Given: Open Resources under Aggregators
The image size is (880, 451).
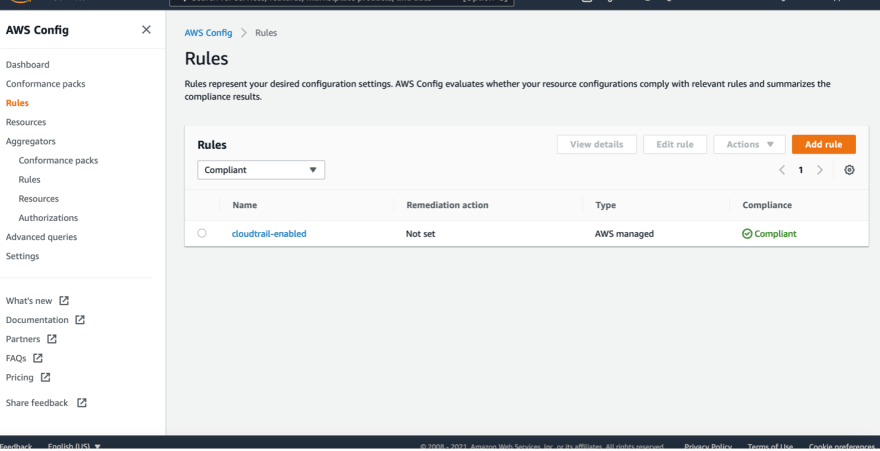Looking at the screenshot, I should coord(39,199).
